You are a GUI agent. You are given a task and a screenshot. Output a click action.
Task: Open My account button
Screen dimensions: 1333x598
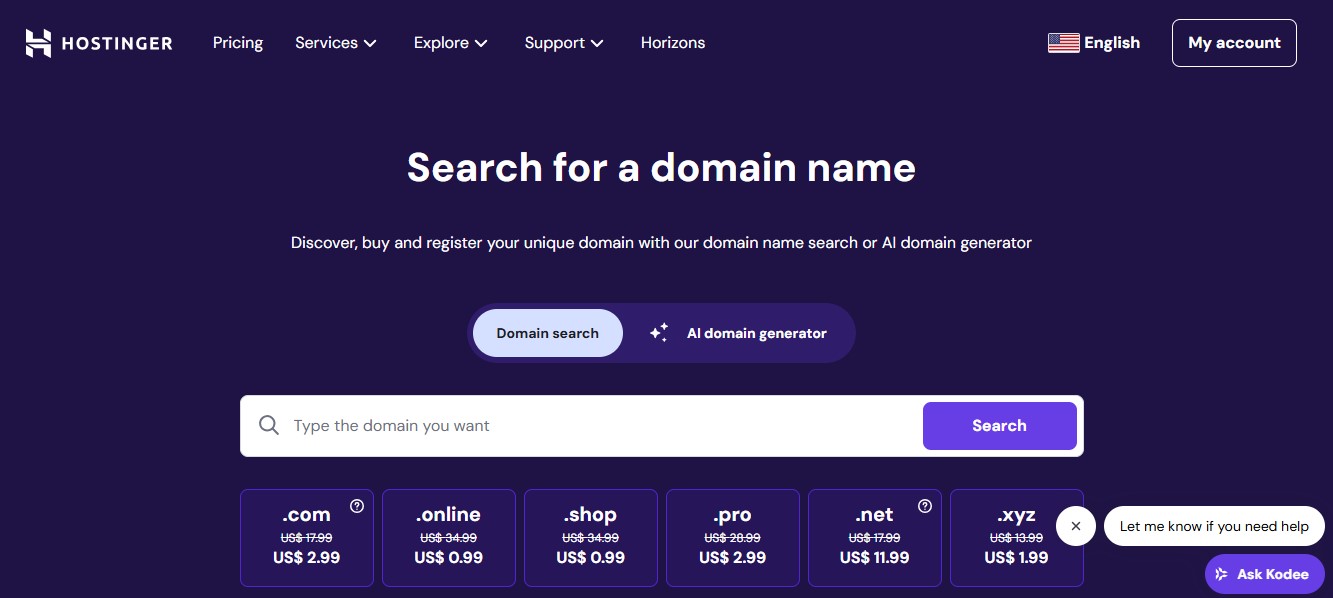tap(1234, 43)
